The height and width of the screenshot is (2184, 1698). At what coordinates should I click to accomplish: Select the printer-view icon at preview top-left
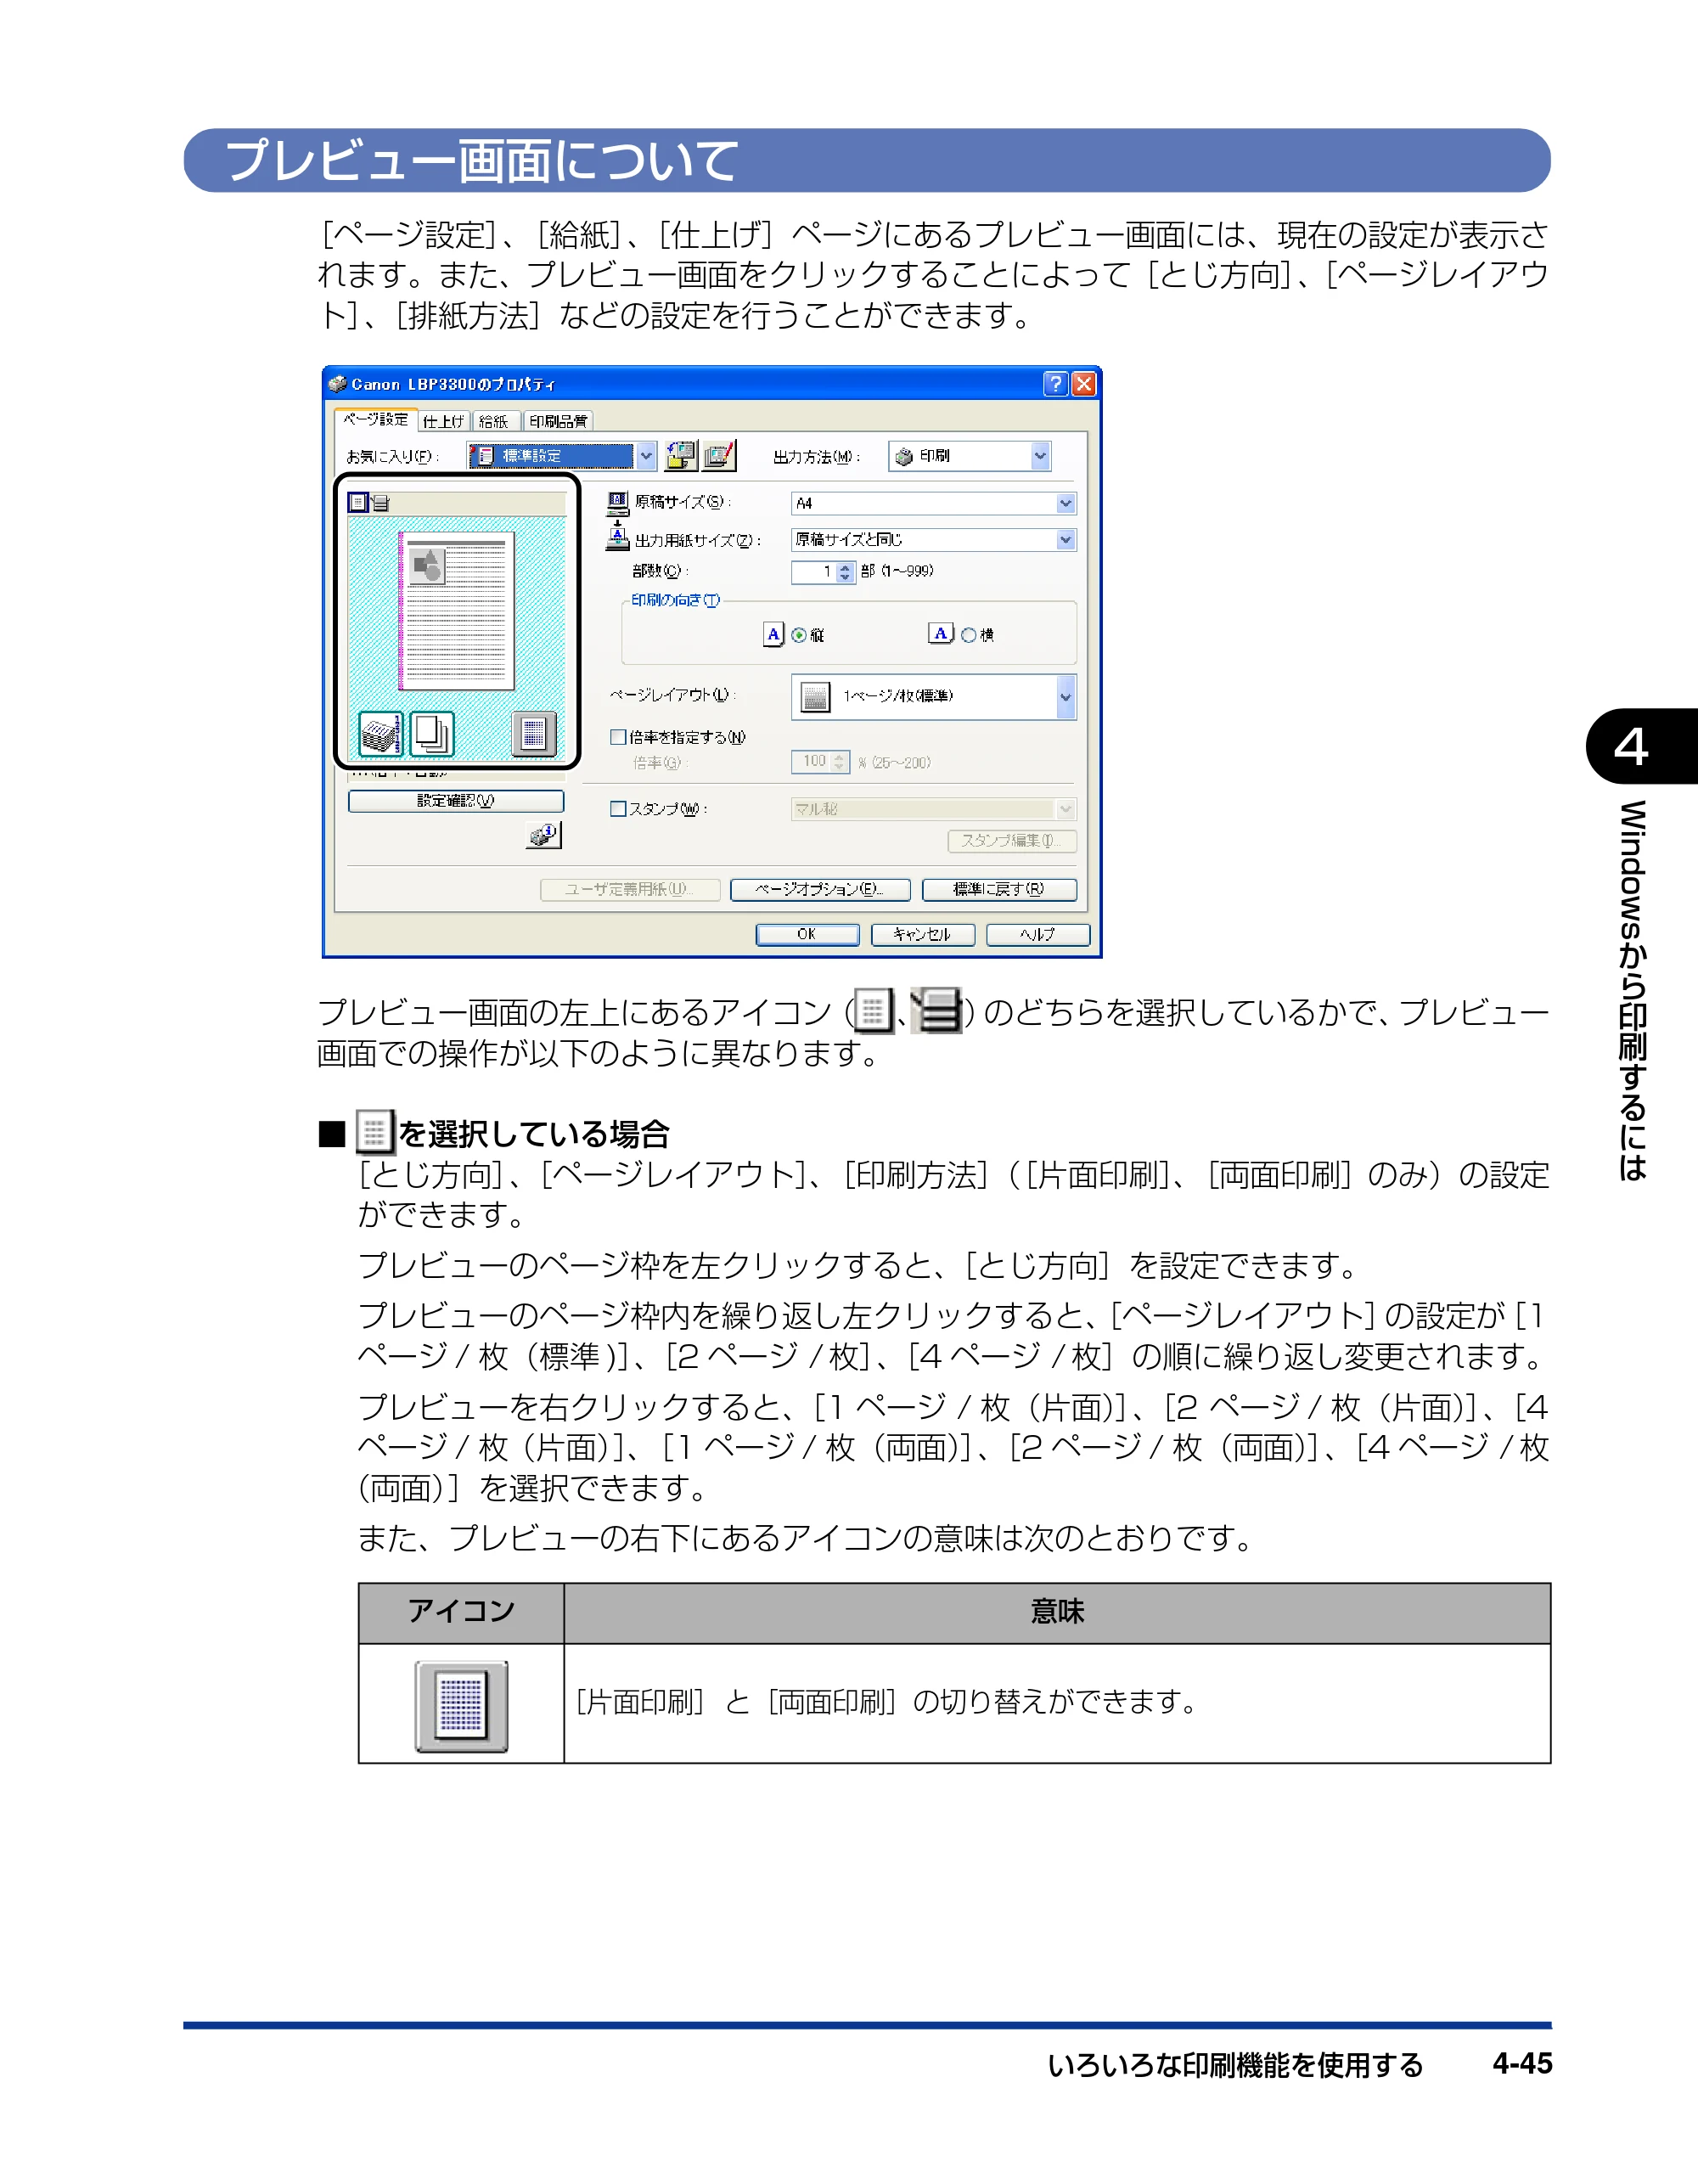pos(381,503)
